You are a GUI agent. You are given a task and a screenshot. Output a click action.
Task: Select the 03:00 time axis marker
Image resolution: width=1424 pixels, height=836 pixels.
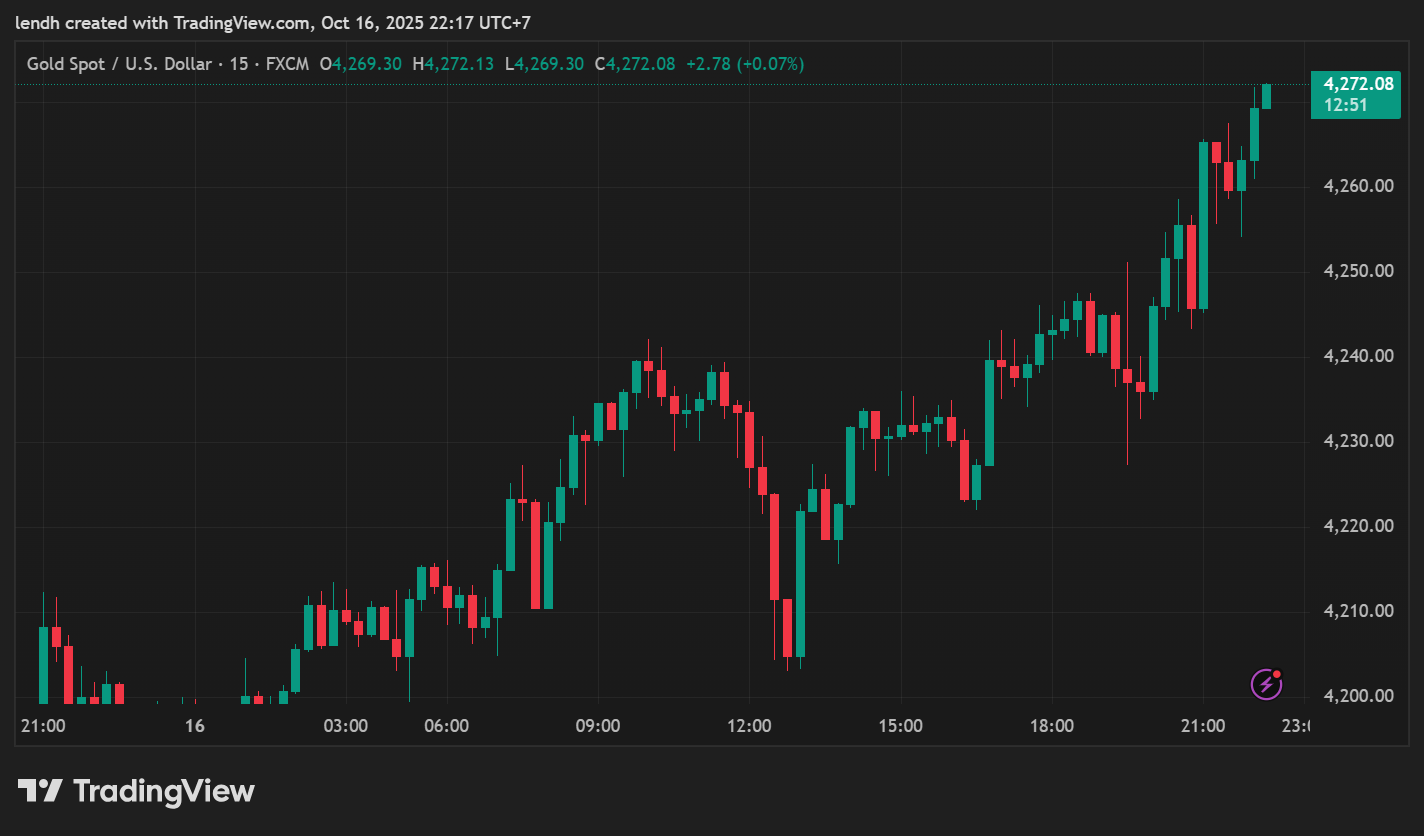click(346, 727)
